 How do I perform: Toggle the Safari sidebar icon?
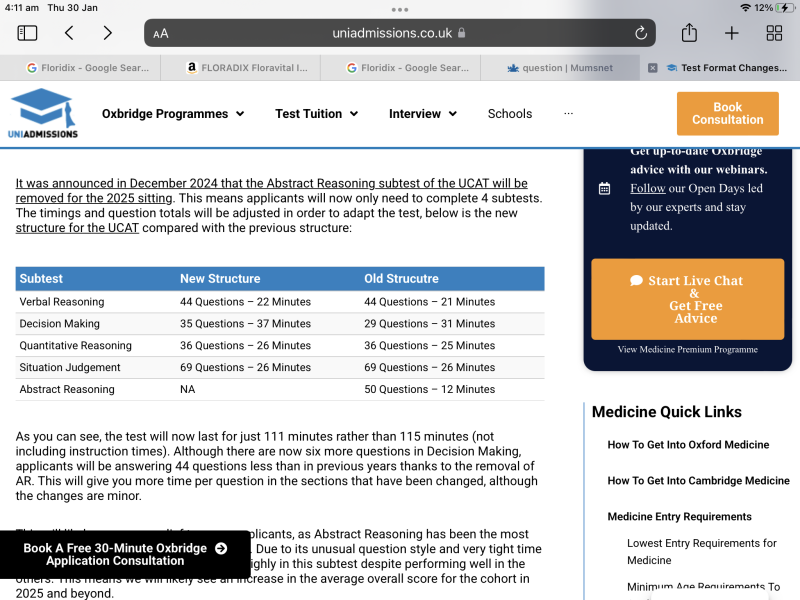coord(27,33)
